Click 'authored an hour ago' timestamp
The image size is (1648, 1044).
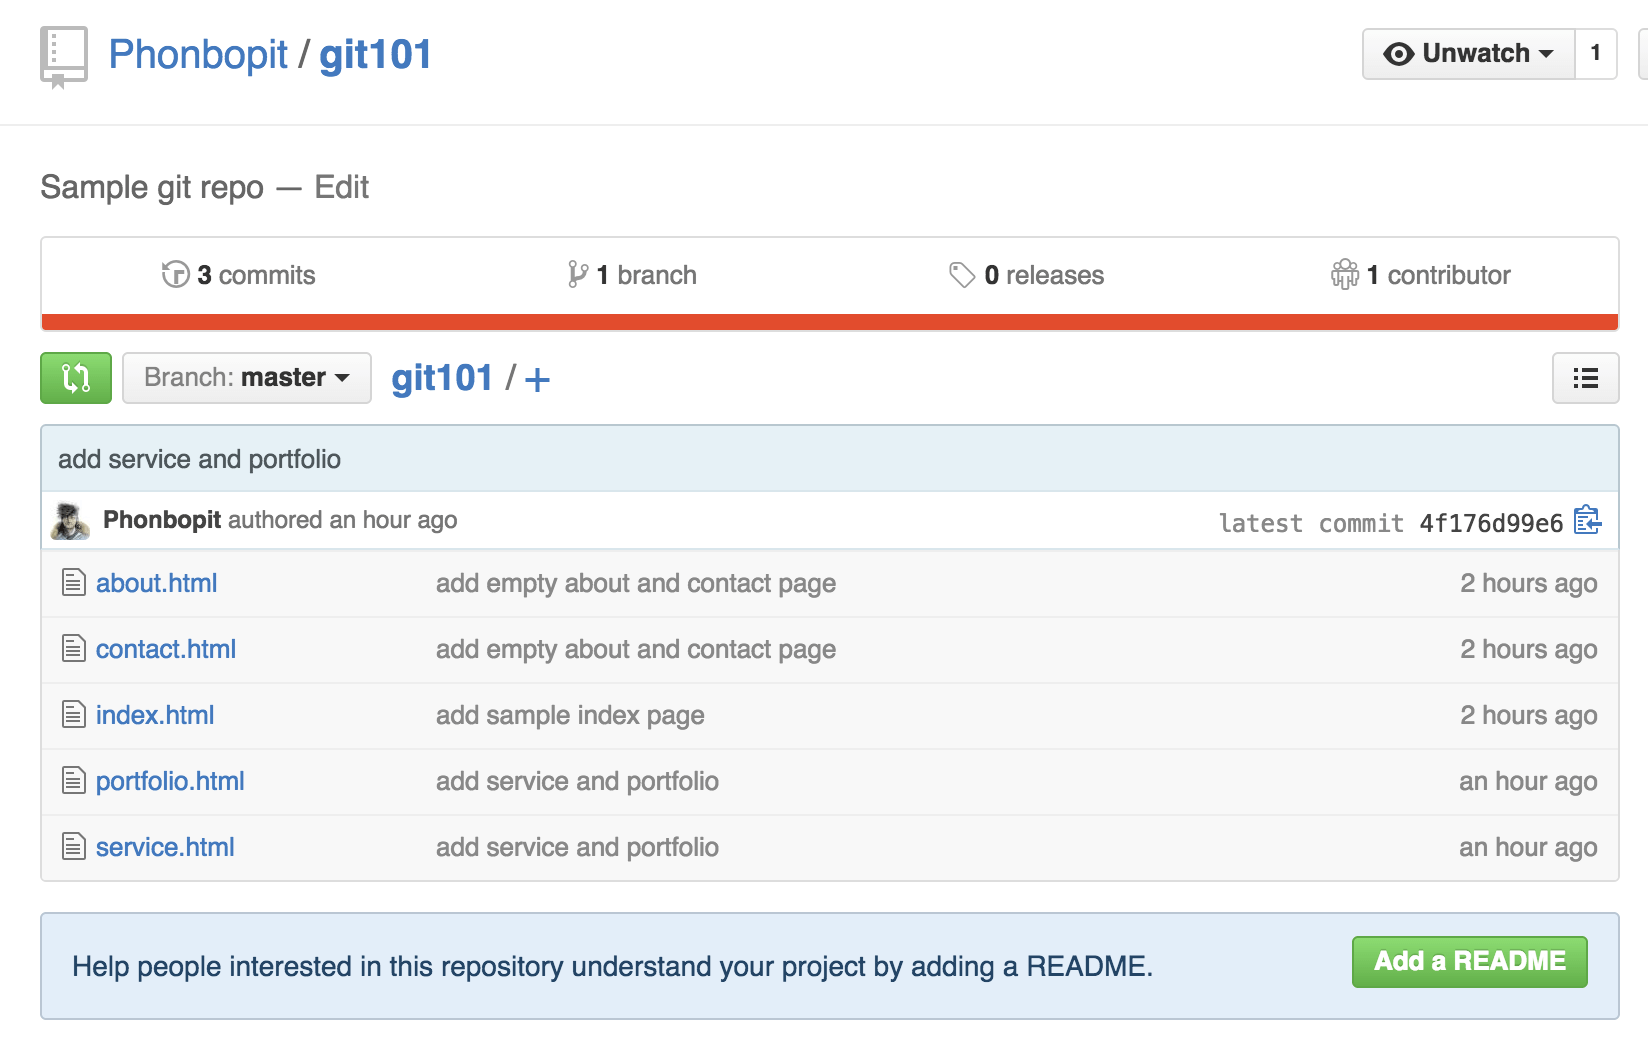(343, 520)
